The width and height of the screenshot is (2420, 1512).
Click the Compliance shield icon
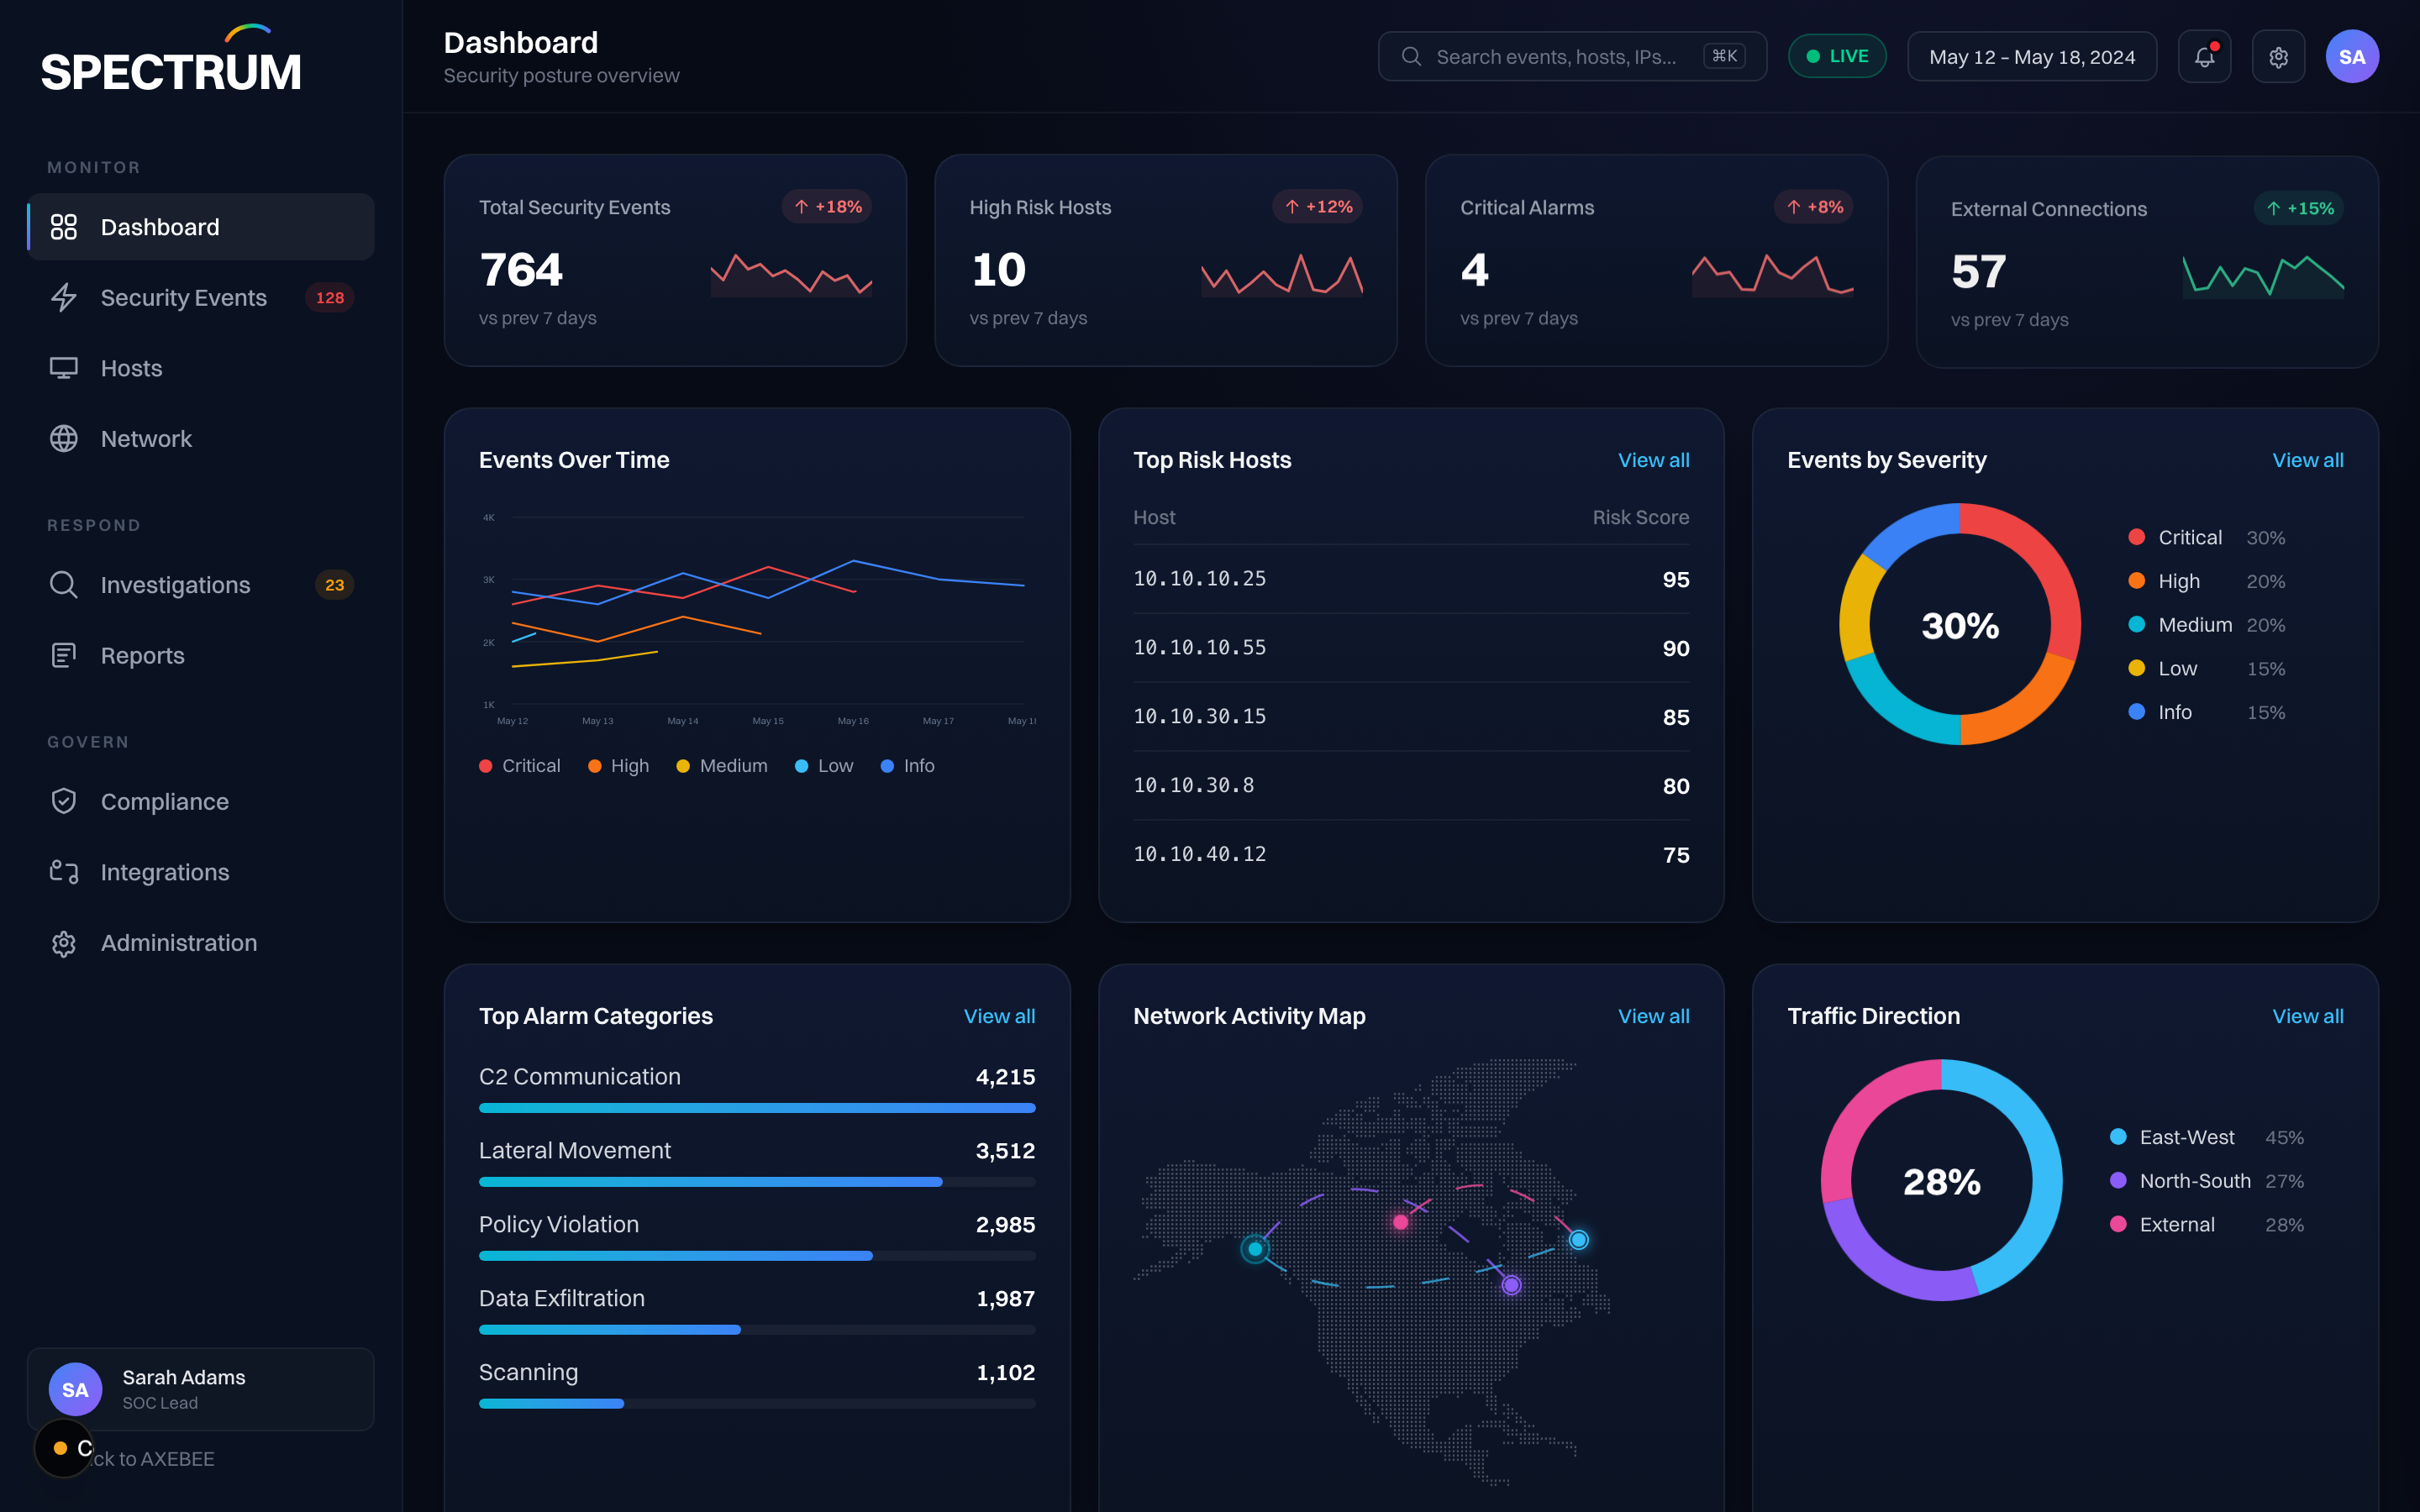[63, 801]
